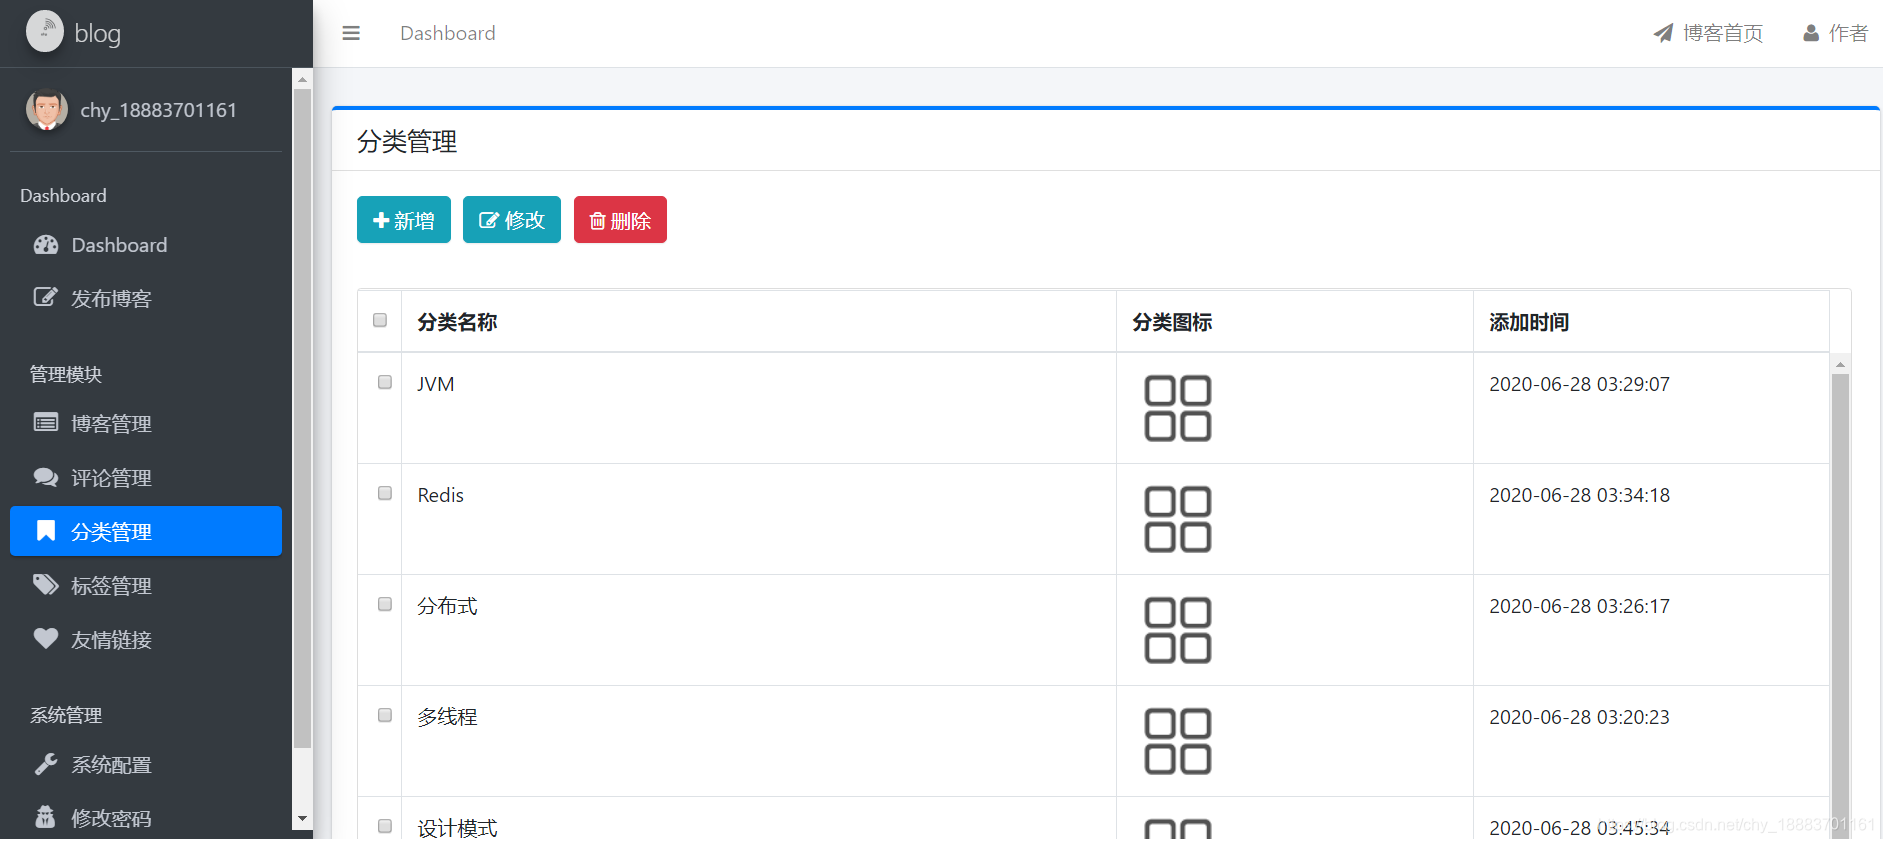The height and width of the screenshot is (843, 1883).
Task: Click the Dashboard gauge icon in sidebar
Action: (x=46, y=245)
